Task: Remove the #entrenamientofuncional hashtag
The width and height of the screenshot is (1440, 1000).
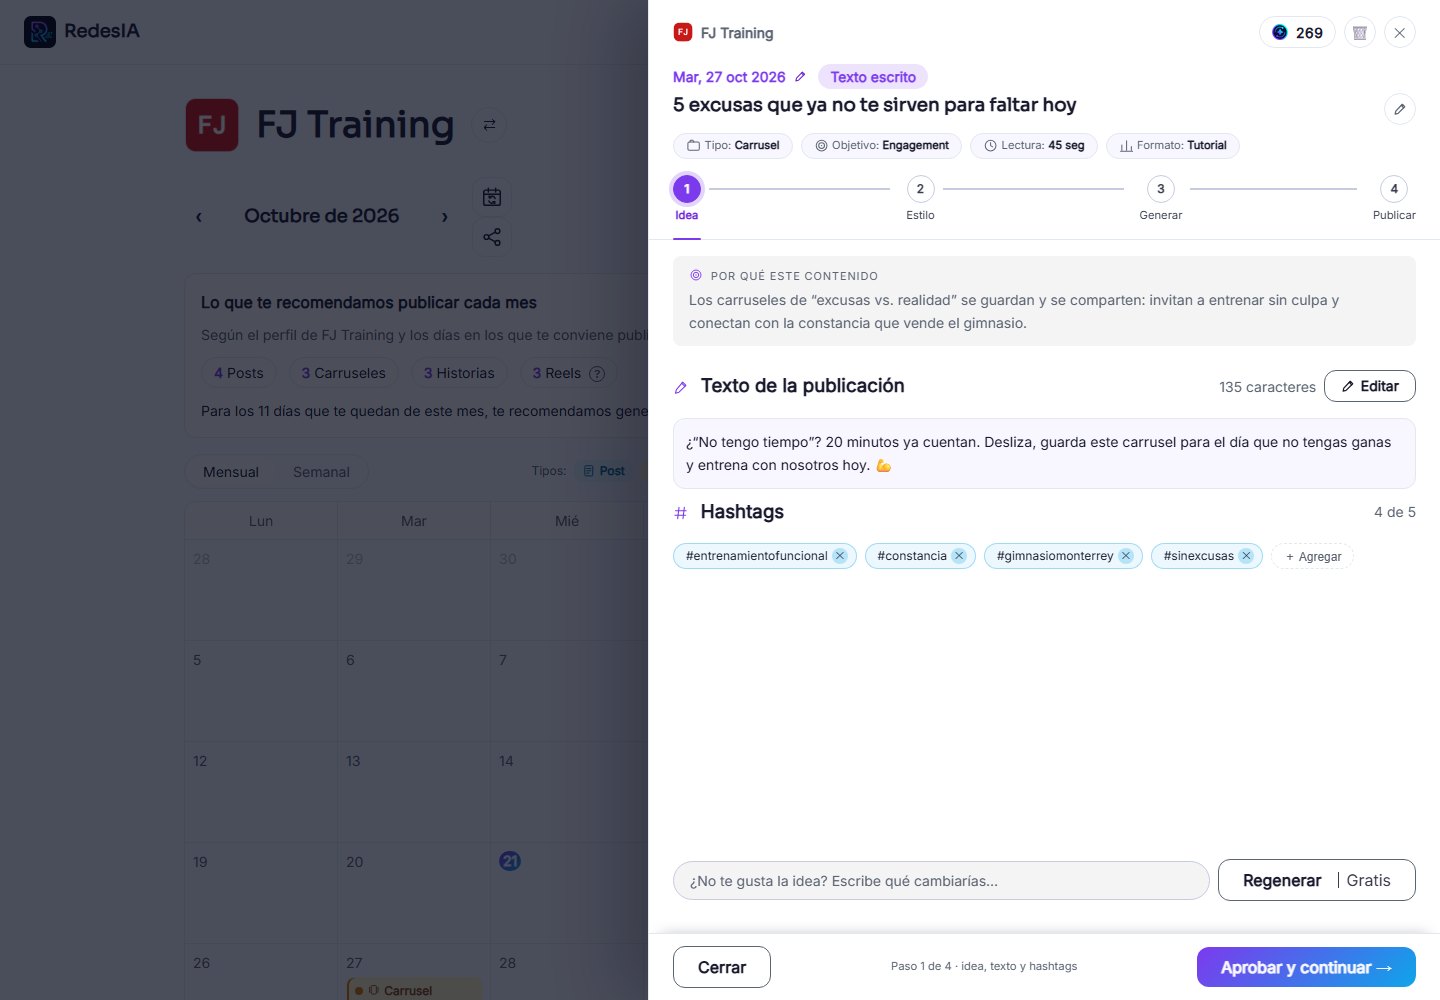Action: coord(840,556)
